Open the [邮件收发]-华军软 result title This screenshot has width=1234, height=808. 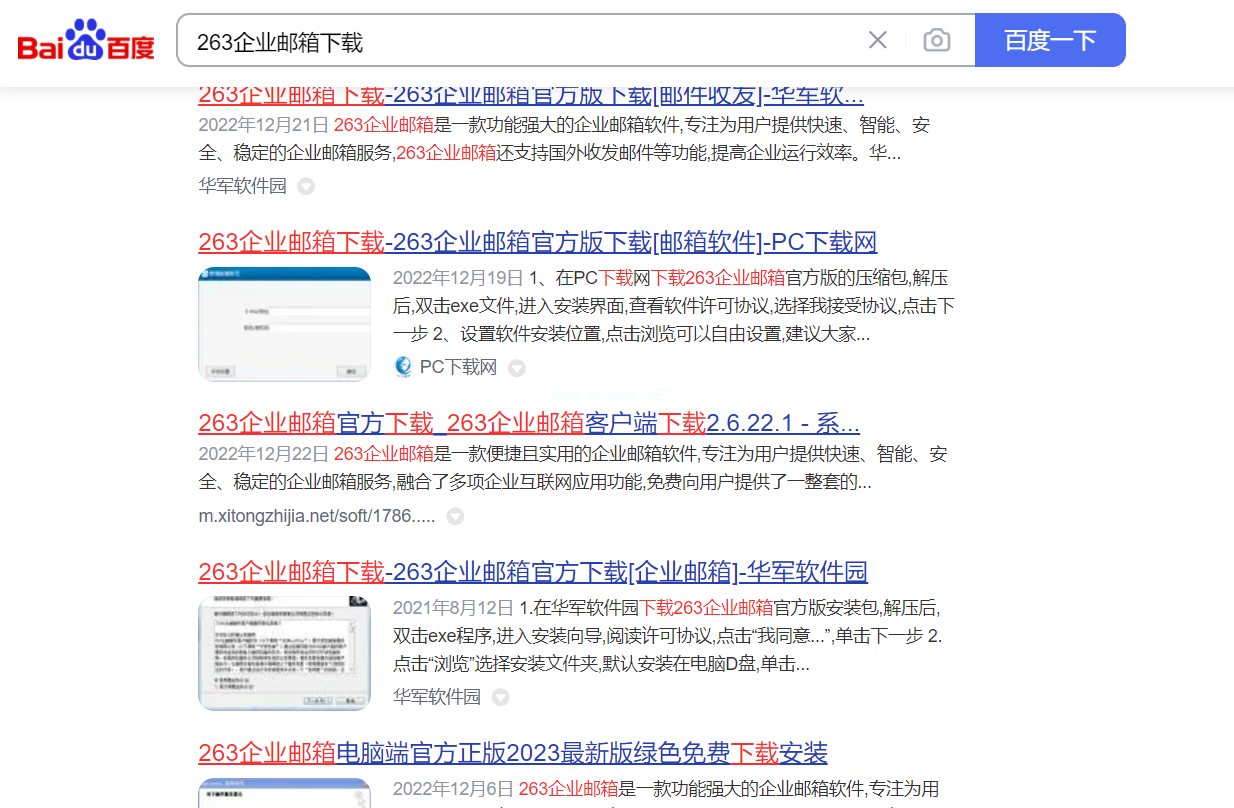pyautogui.click(x=530, y=96)
